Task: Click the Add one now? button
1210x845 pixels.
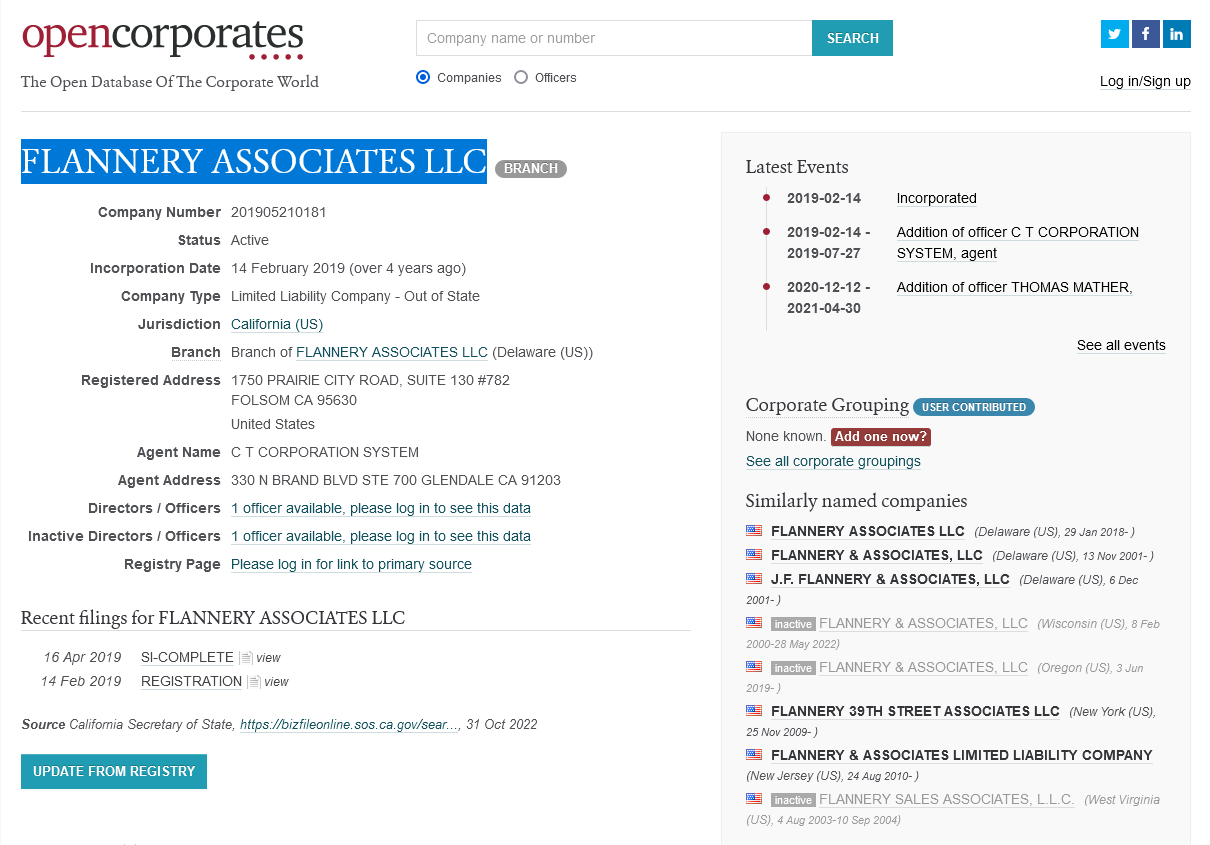Action: 881,436
